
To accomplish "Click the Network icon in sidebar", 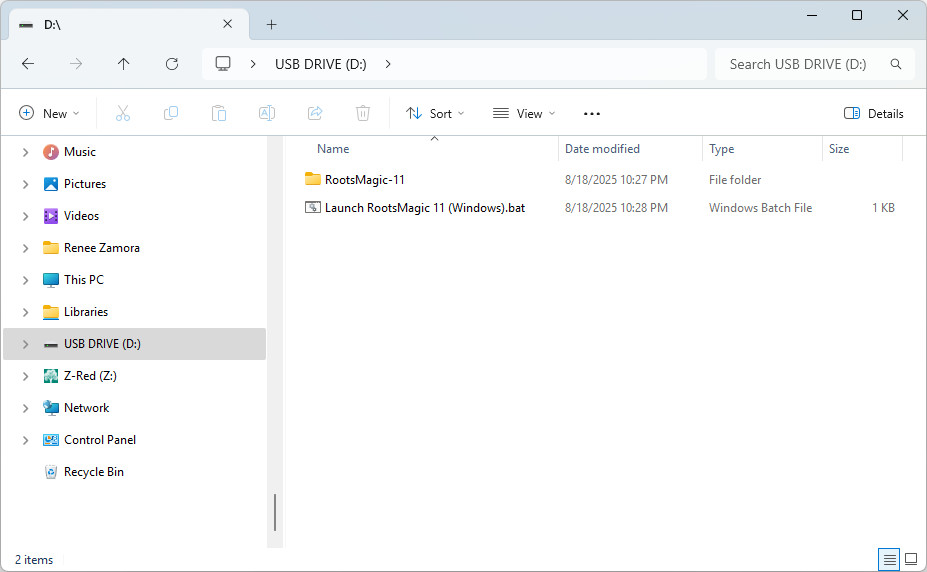I will 51,408.
